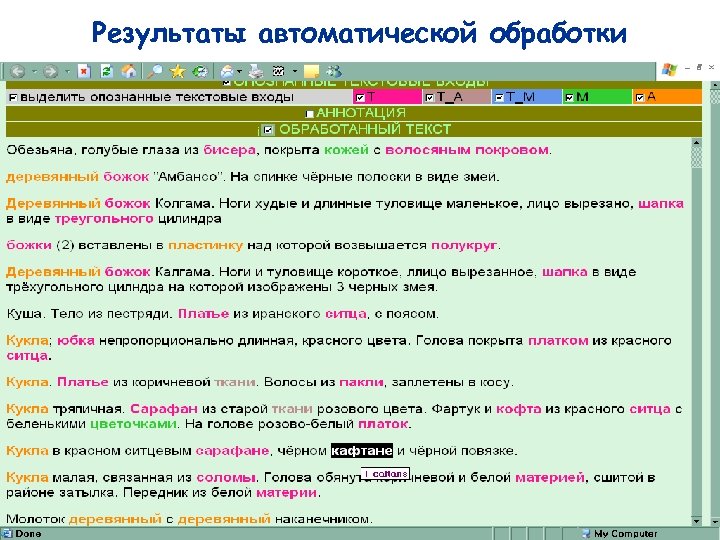Screen dimensions: 720x540
Task: Click the word 'Сарафан' in rag doll line
Action: (x=164, y=409)
